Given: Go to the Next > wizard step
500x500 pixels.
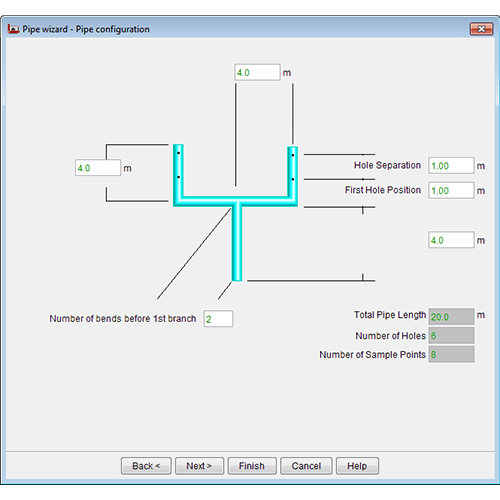Looking at the screenshot, I should (x=199, y=466).
